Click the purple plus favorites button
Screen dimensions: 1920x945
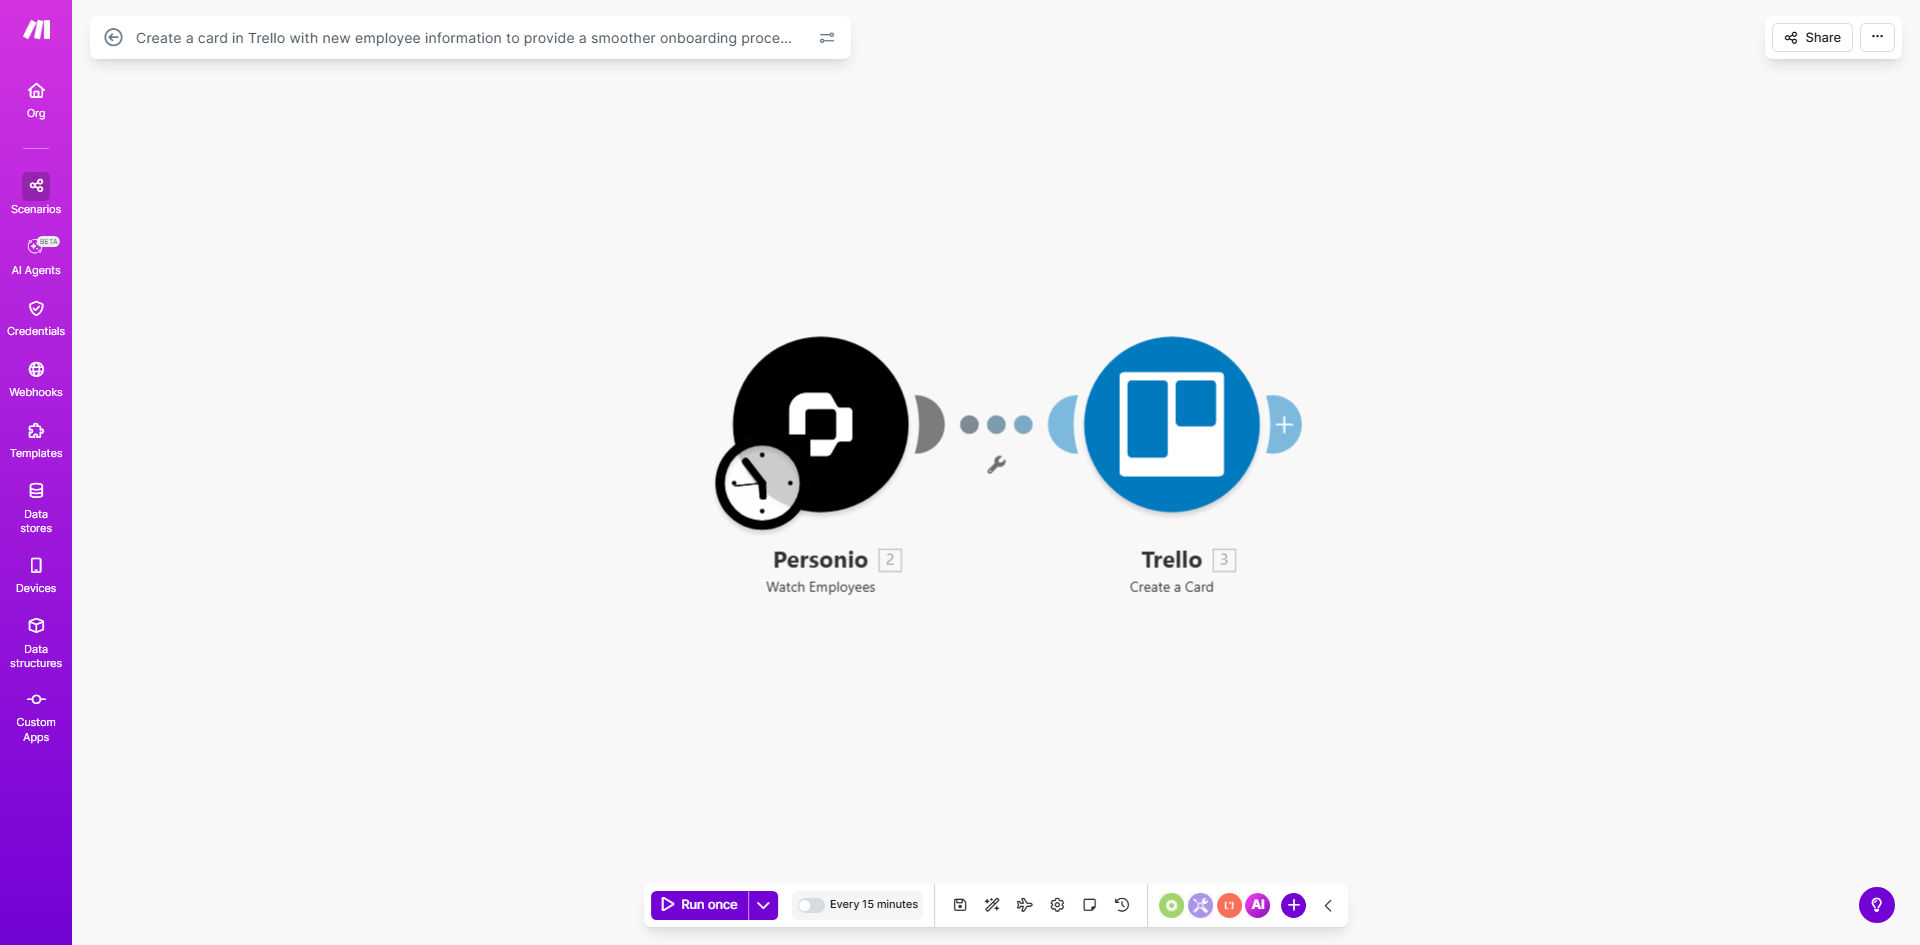point(1293,905)
